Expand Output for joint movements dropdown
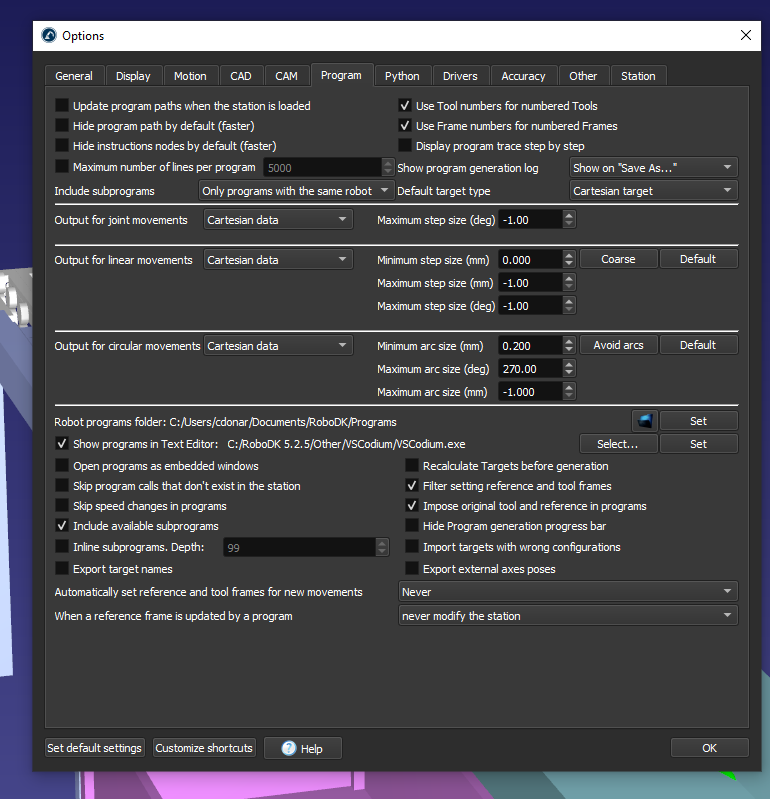The width and height of the screenshot is (770, 799). [278, 220]
